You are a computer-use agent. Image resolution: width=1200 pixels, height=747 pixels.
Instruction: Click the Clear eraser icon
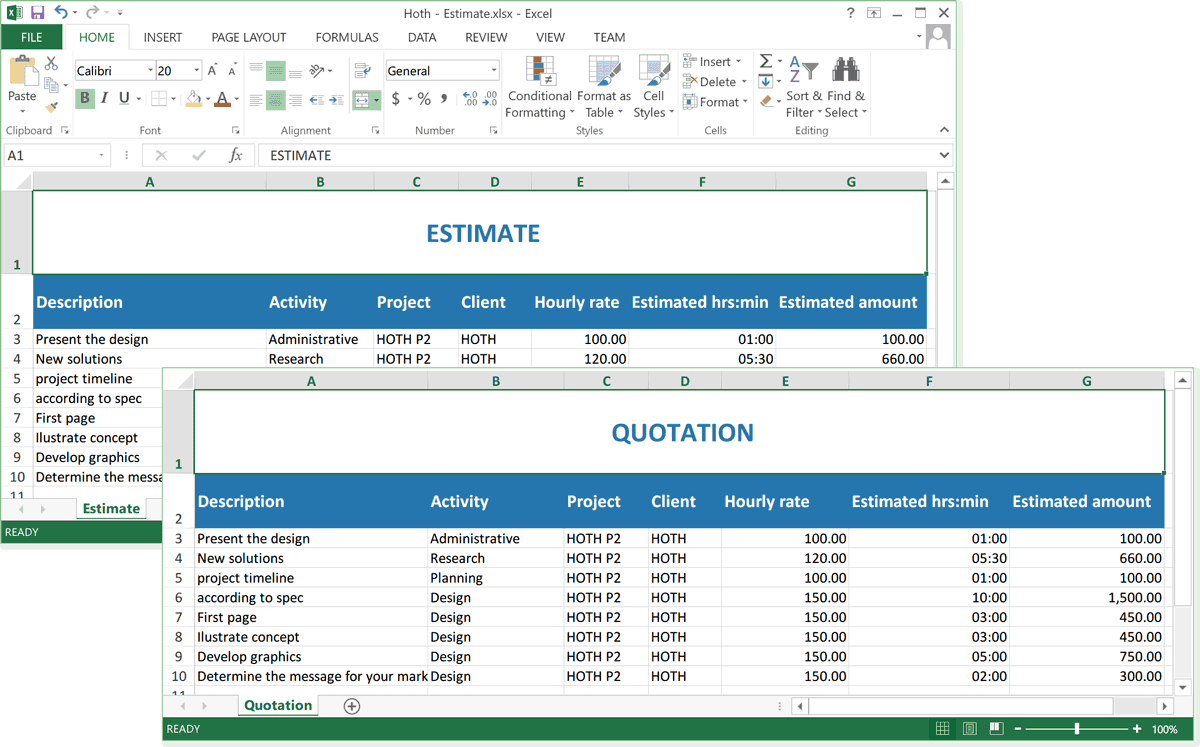(766, 101)
